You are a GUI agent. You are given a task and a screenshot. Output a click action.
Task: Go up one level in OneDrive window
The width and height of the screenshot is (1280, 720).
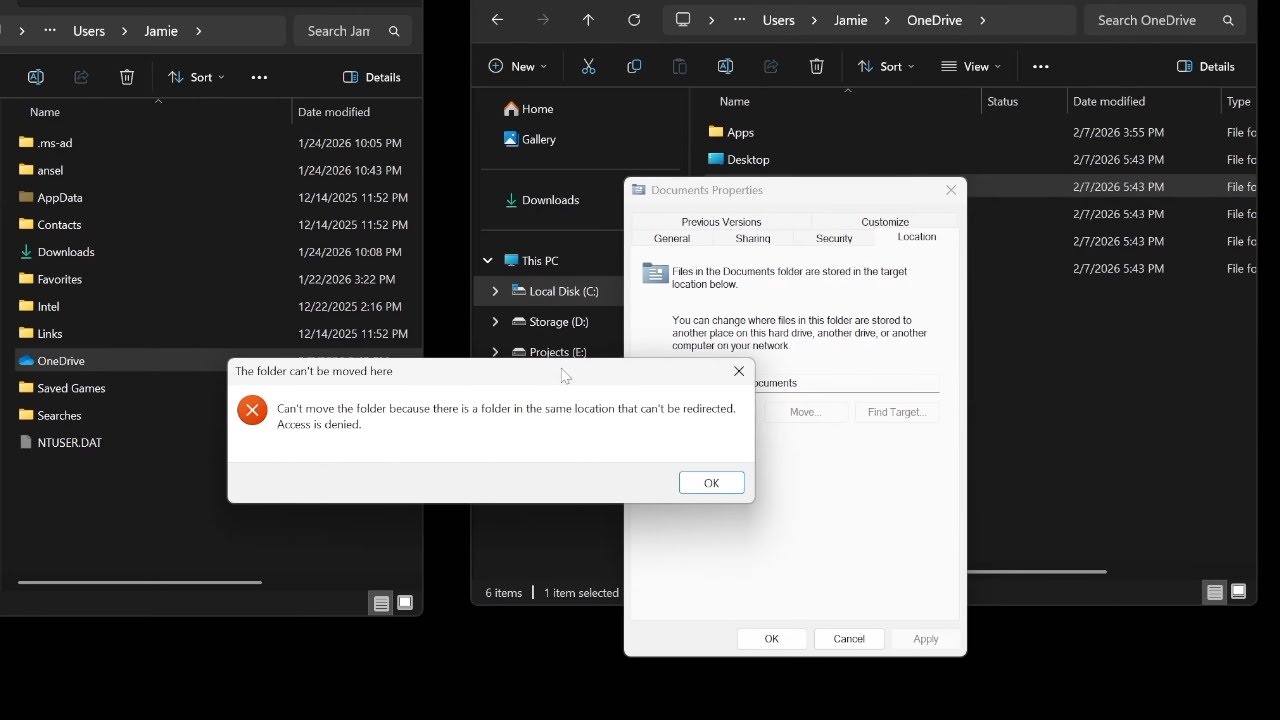click(x=588, y=20)
